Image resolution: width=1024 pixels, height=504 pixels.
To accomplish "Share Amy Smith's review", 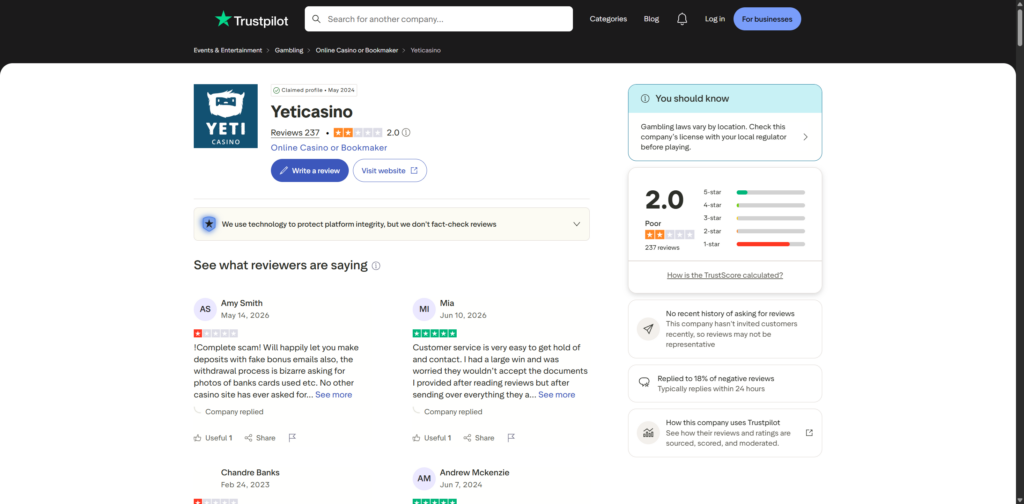I will pos(260,438).
